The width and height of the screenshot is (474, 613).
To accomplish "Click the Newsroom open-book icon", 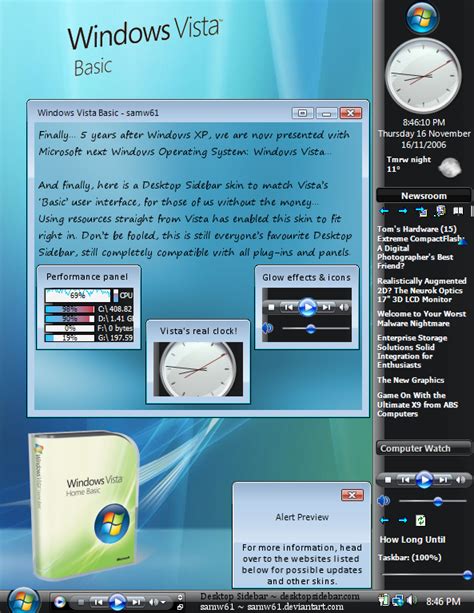I will pyautogui.click(x=458, y=211).
